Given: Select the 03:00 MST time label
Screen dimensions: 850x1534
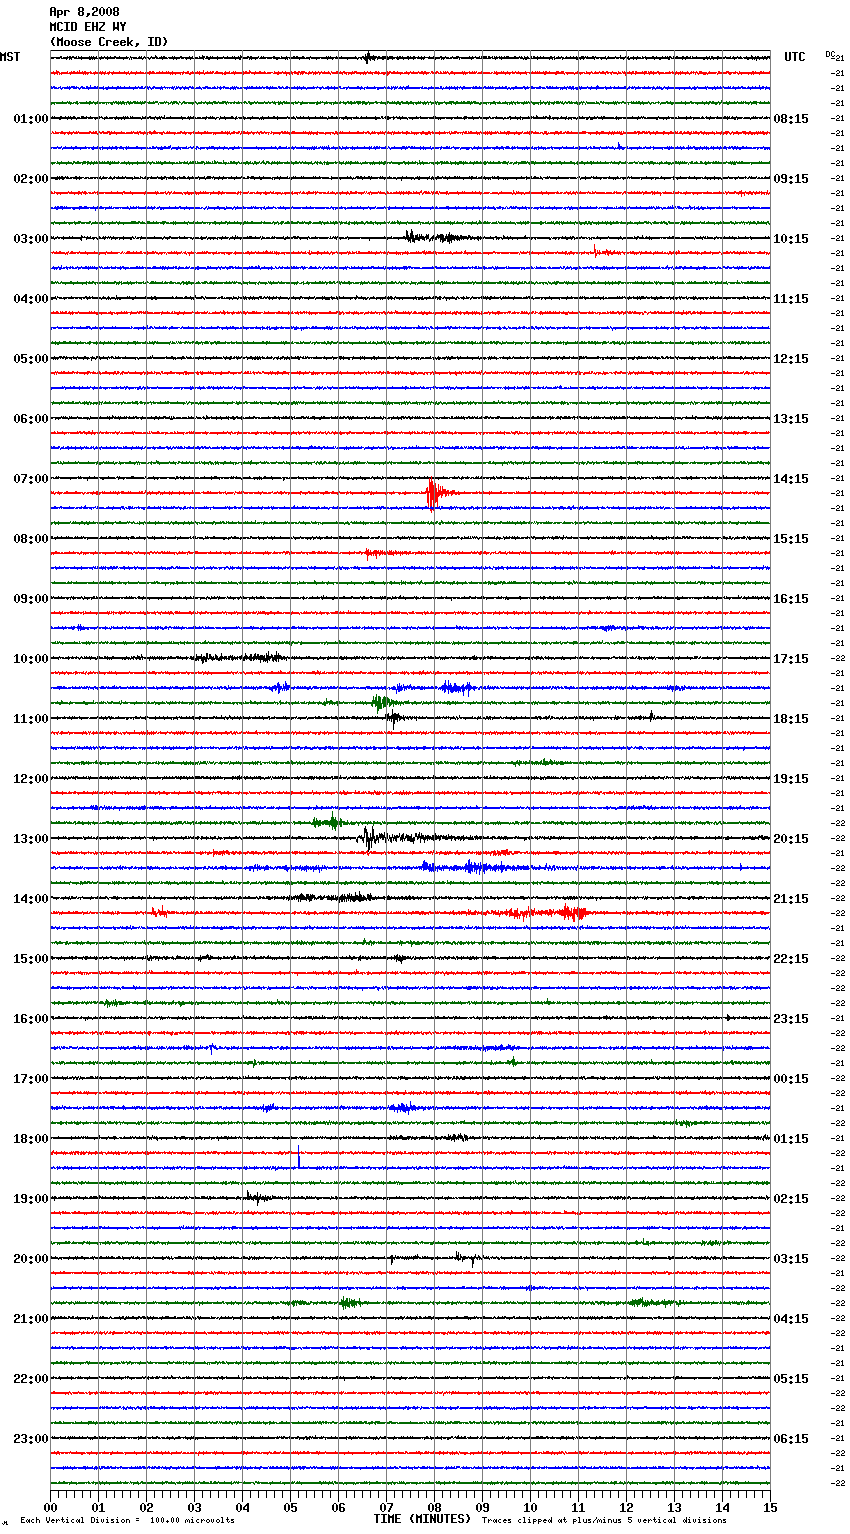Looking at the screenshot, I should pyautogui.click(x=31, y=239).
